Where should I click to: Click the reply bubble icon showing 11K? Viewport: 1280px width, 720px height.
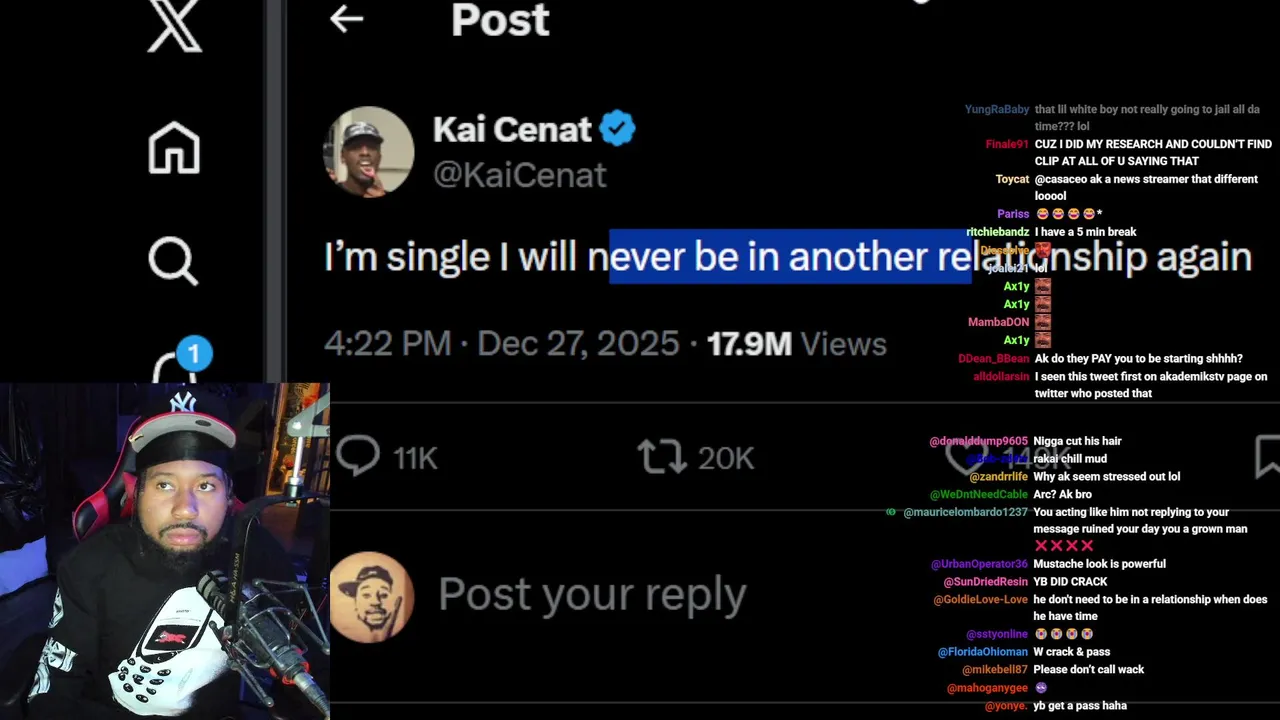pos(359,457)
